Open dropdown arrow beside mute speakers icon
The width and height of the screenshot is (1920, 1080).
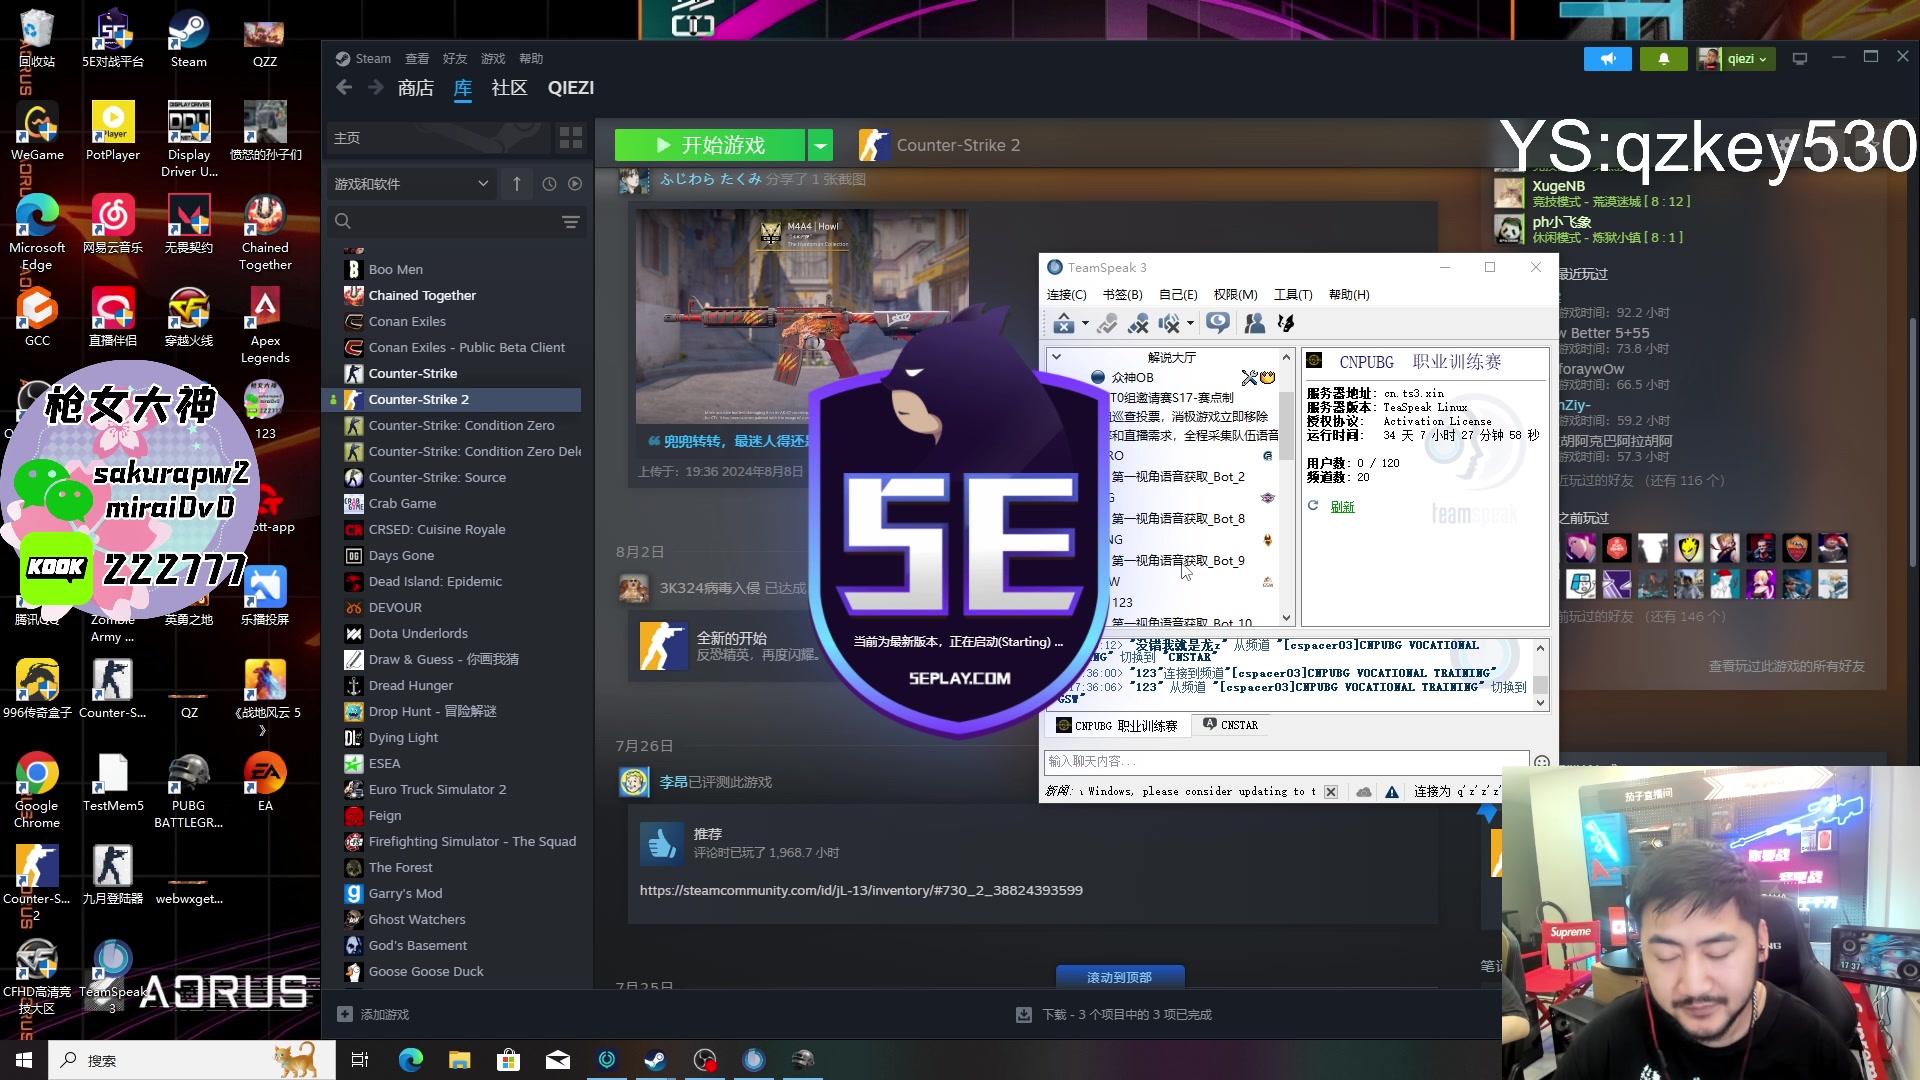(x=1190, y=323)
